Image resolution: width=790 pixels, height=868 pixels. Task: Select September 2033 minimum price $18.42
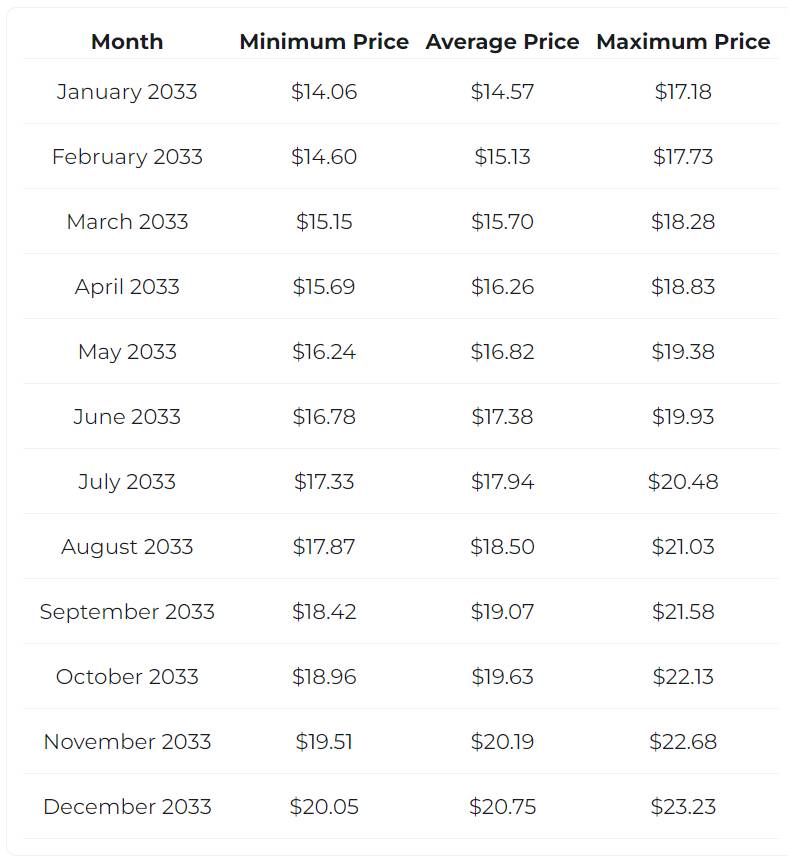324,612
